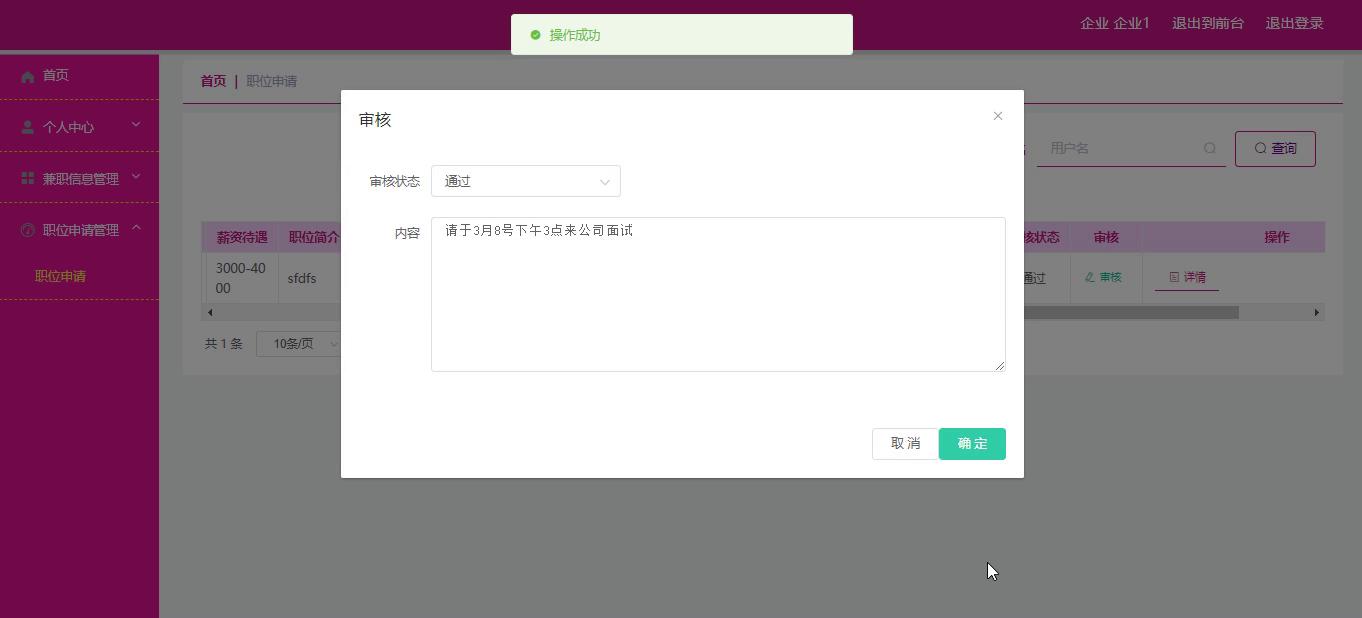Screen dimensions: 1362x618
Task: Click the right scroll arrow of table
Action: point(1316,312)
